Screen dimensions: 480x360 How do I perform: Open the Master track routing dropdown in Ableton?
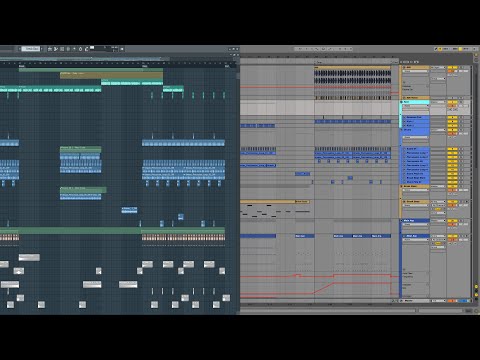tap(438, 301)
